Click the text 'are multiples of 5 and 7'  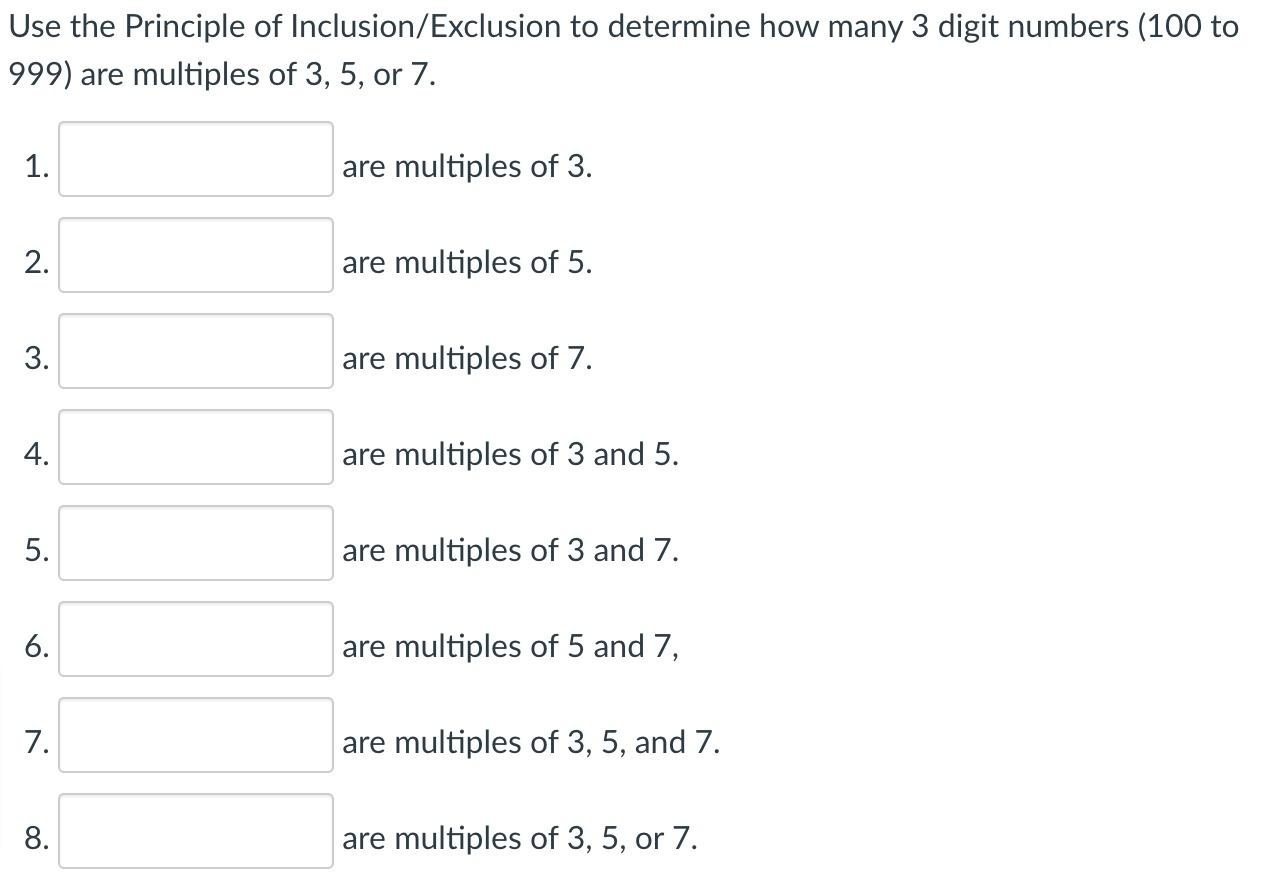point(509,646)
